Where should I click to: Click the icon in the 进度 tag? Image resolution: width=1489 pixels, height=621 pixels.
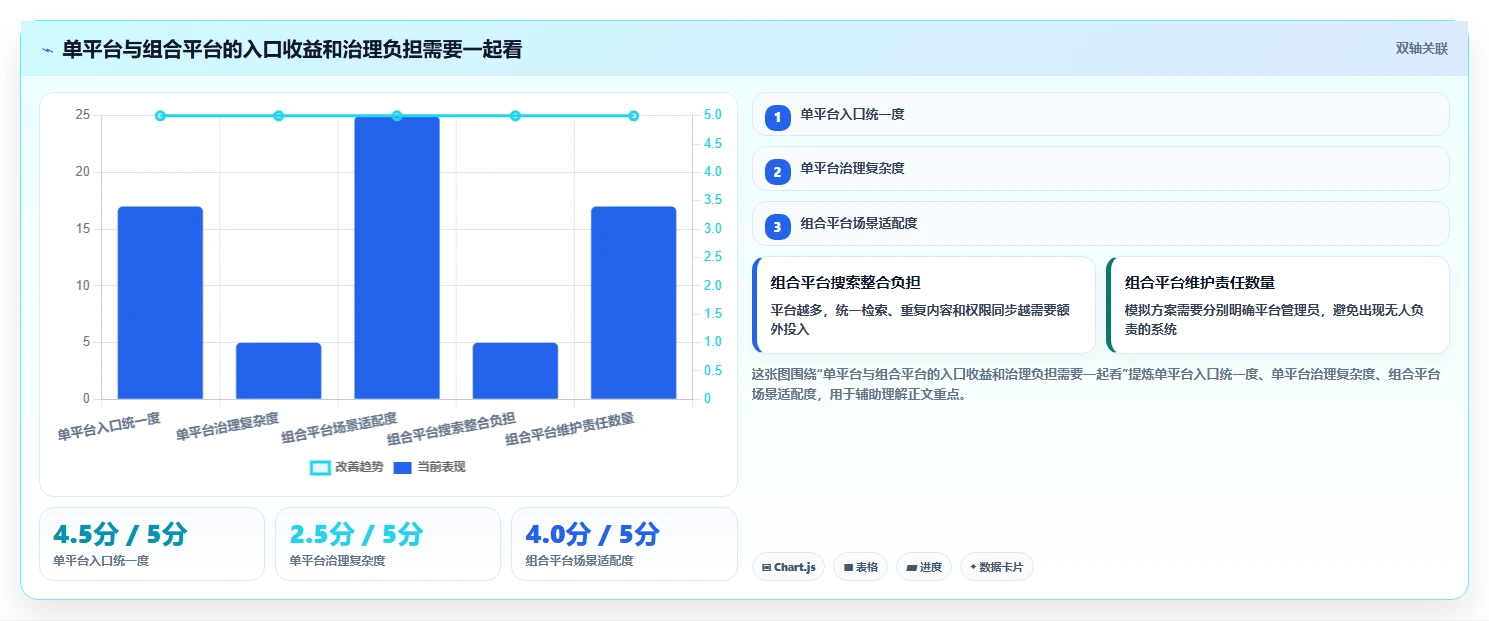[911, 568]
